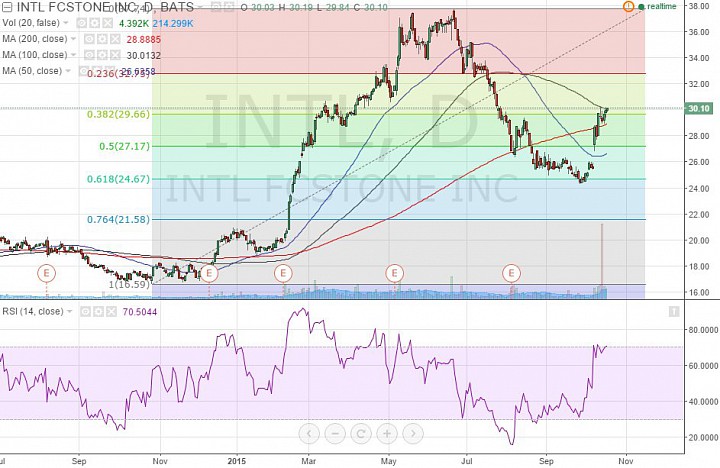The image size is (720, 468).
Task: Click the earnings E marker near December
Action: coord(209,273)
